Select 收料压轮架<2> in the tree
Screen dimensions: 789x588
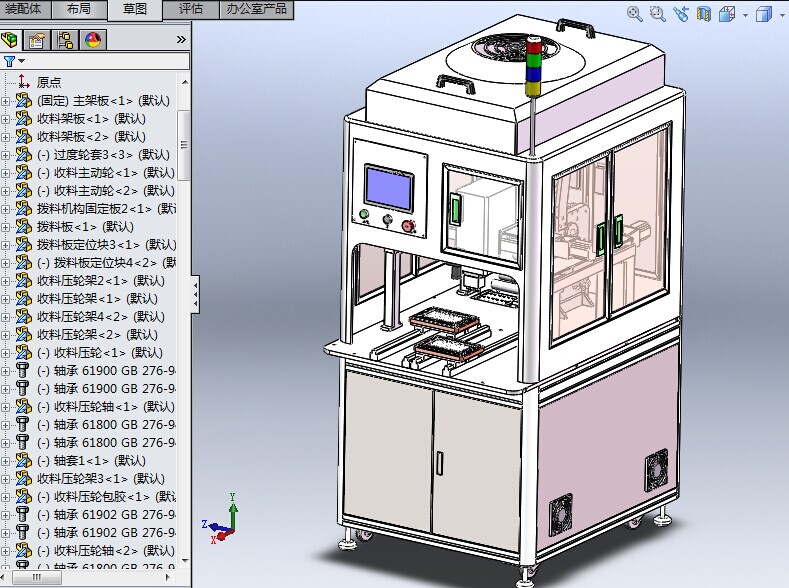coord(97,334)
